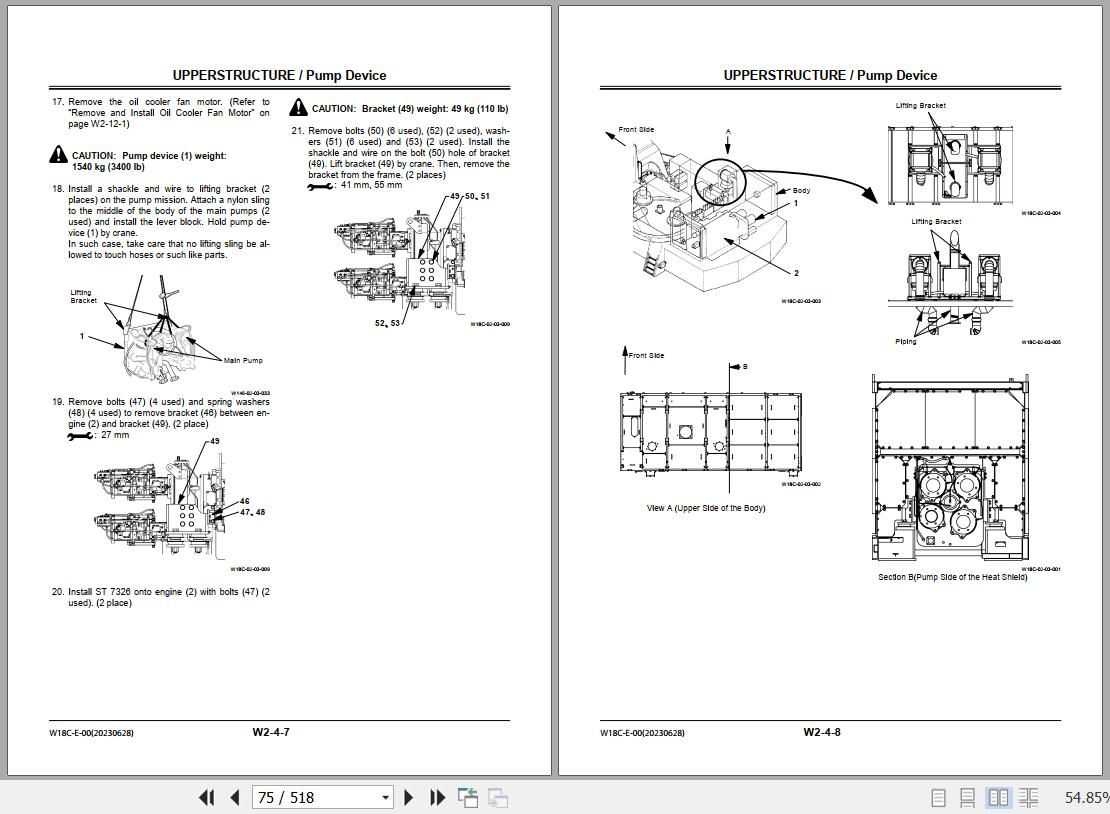Click the W2-4-8 page number text

coord(822,732)
